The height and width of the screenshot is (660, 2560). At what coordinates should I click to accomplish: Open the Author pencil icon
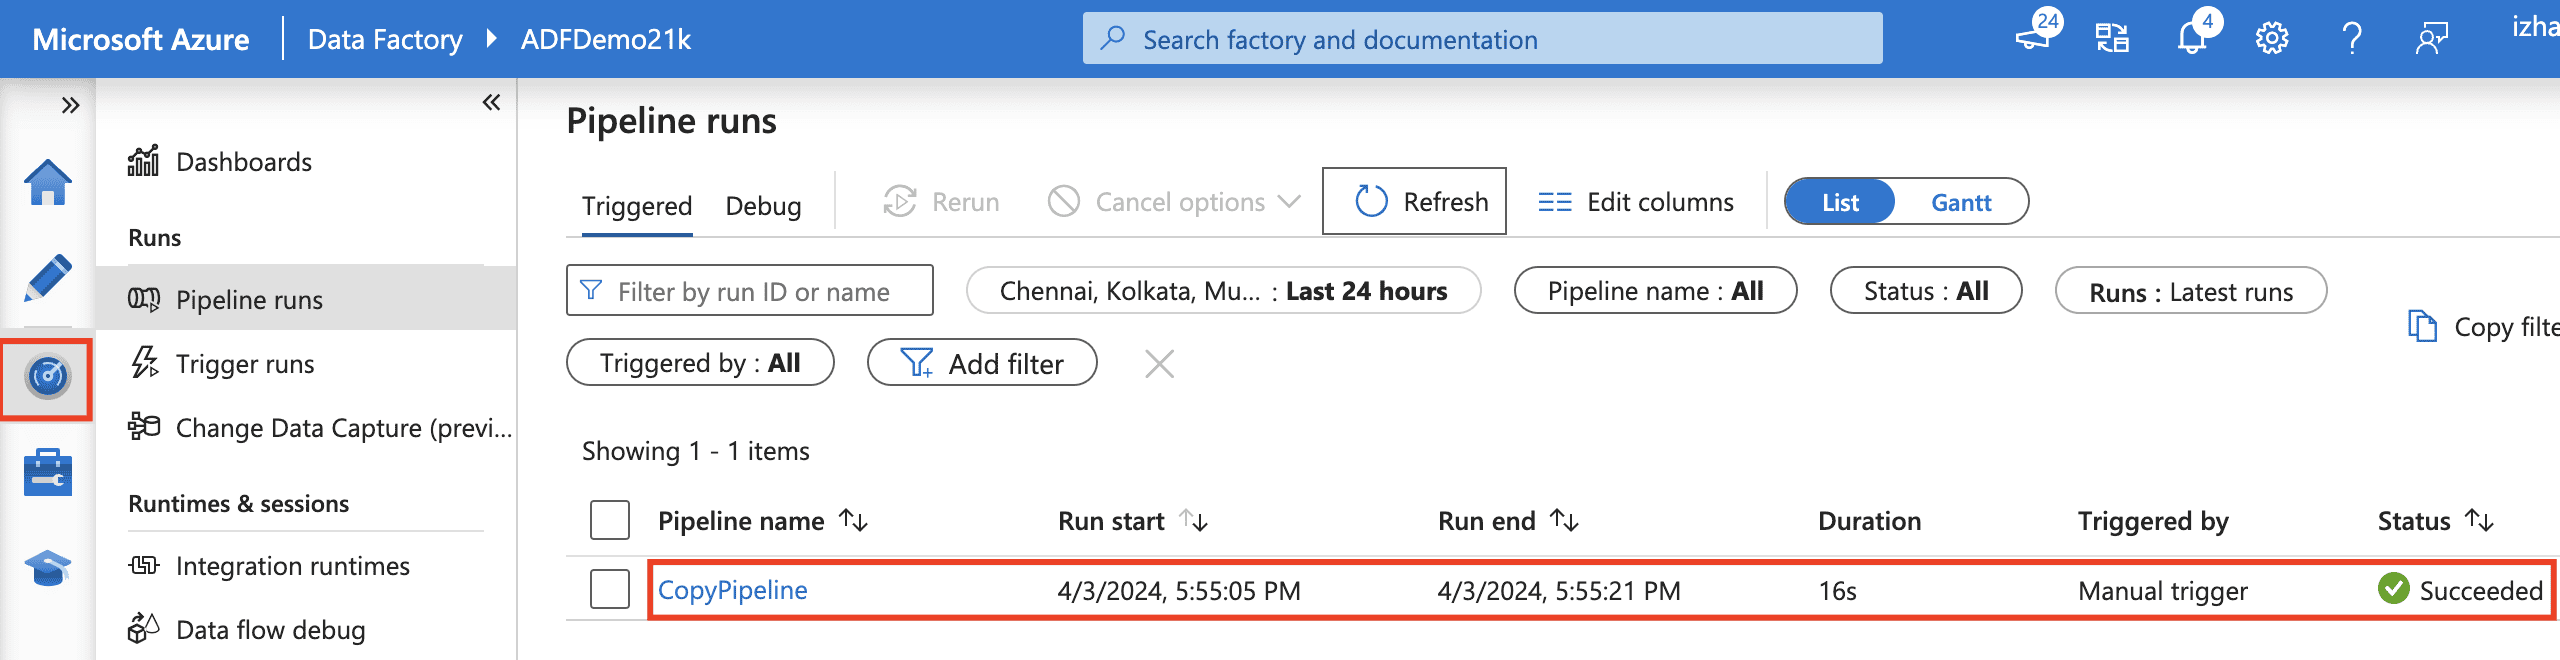[47, 278]
